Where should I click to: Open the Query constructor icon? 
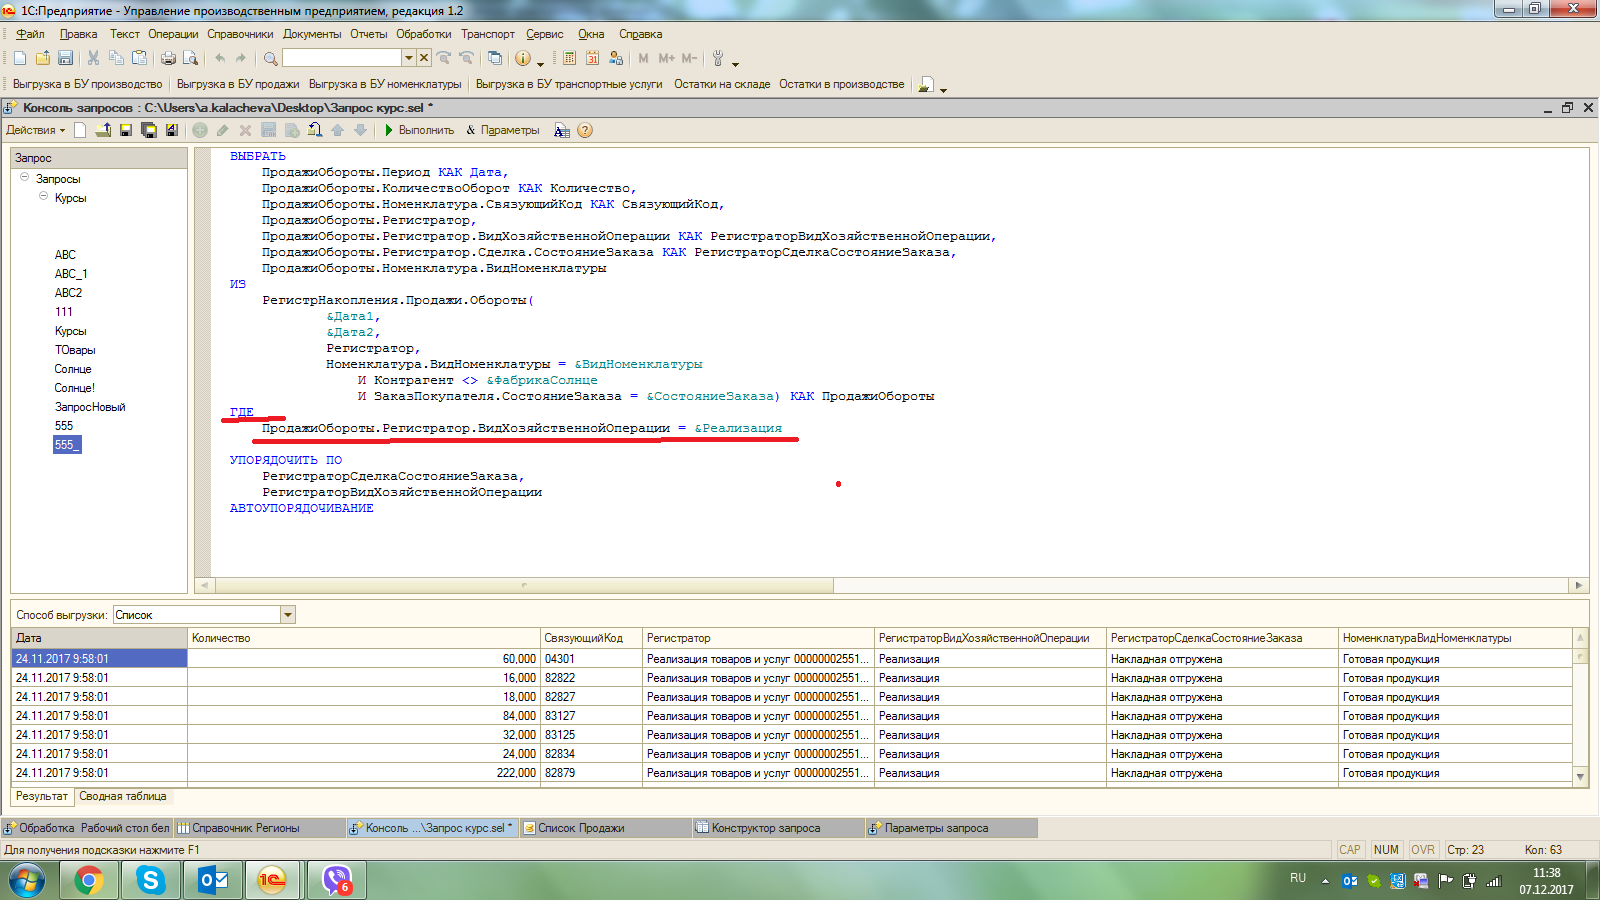tap(562, 130)
